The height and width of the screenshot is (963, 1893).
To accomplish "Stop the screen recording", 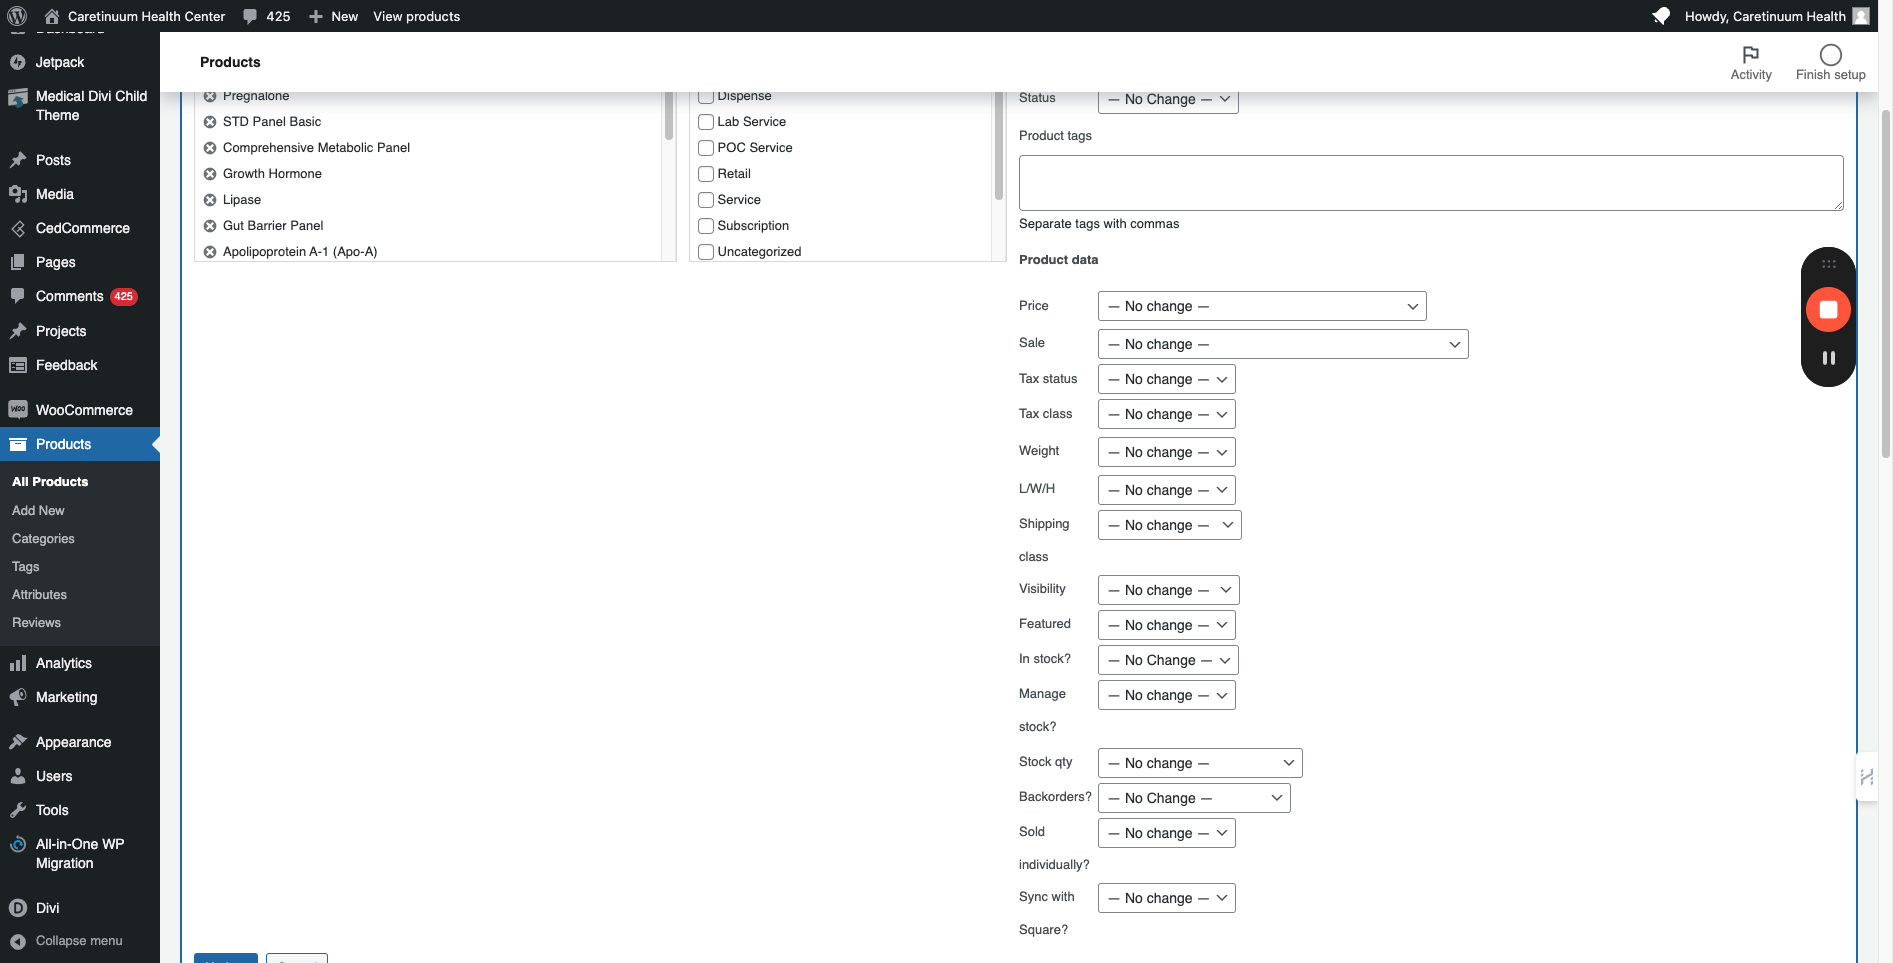I will point(1828,310).
